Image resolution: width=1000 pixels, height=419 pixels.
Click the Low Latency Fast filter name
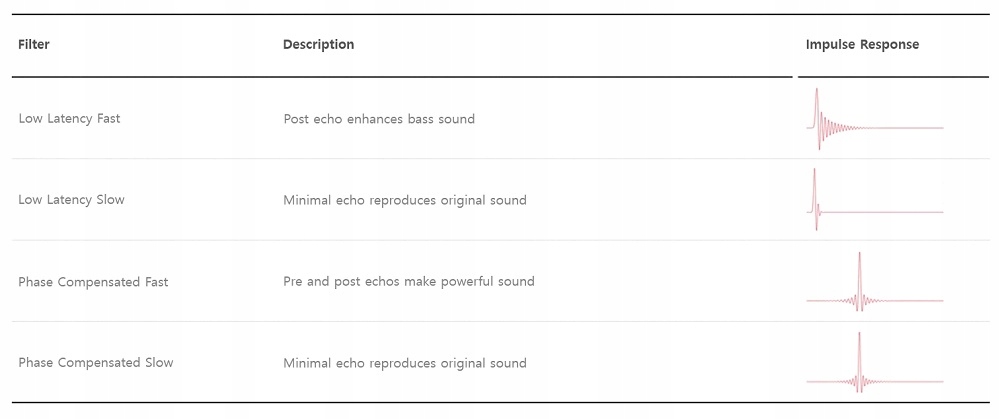click(69, 118)
